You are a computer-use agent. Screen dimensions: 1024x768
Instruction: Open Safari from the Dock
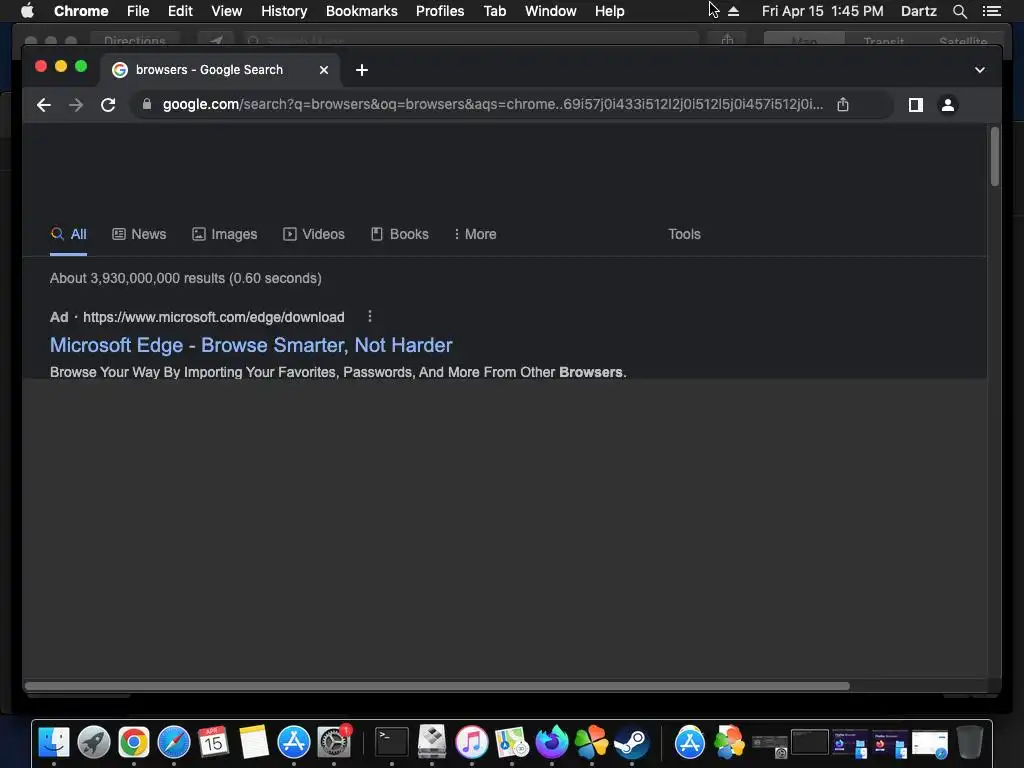pyautogui.click(x=174, y=742)
